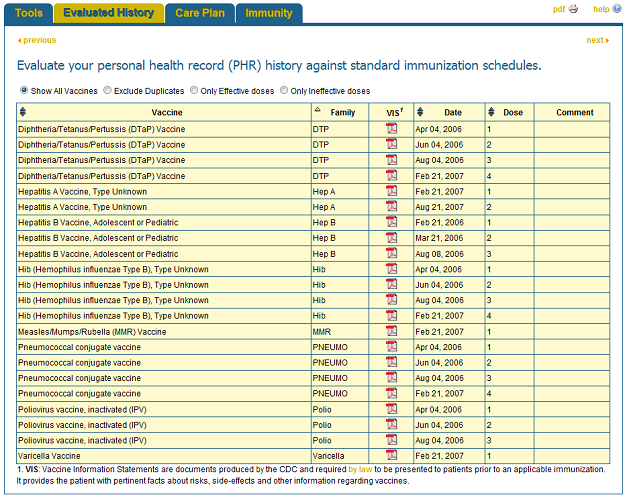Select Only Effective doses radio button
Image resolution: width=625 pixels, height=497 pixels.
click(194, 90)
